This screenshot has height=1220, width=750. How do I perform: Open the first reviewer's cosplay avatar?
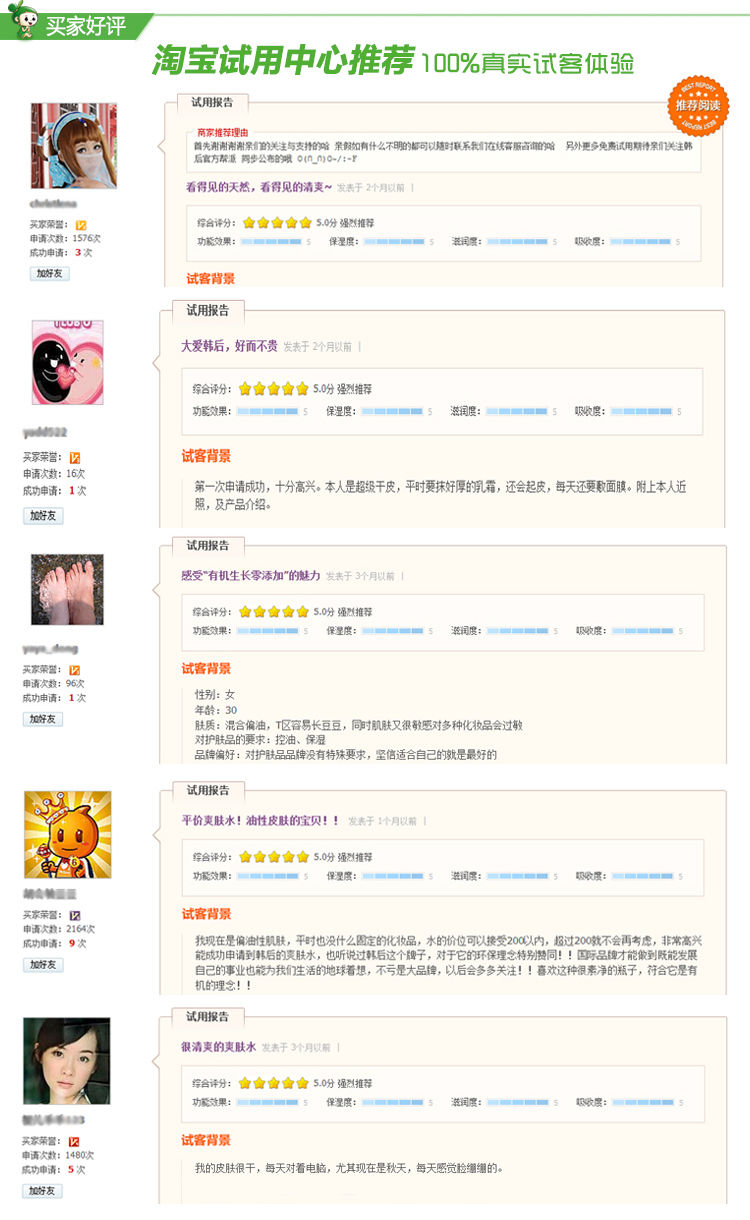74,145
